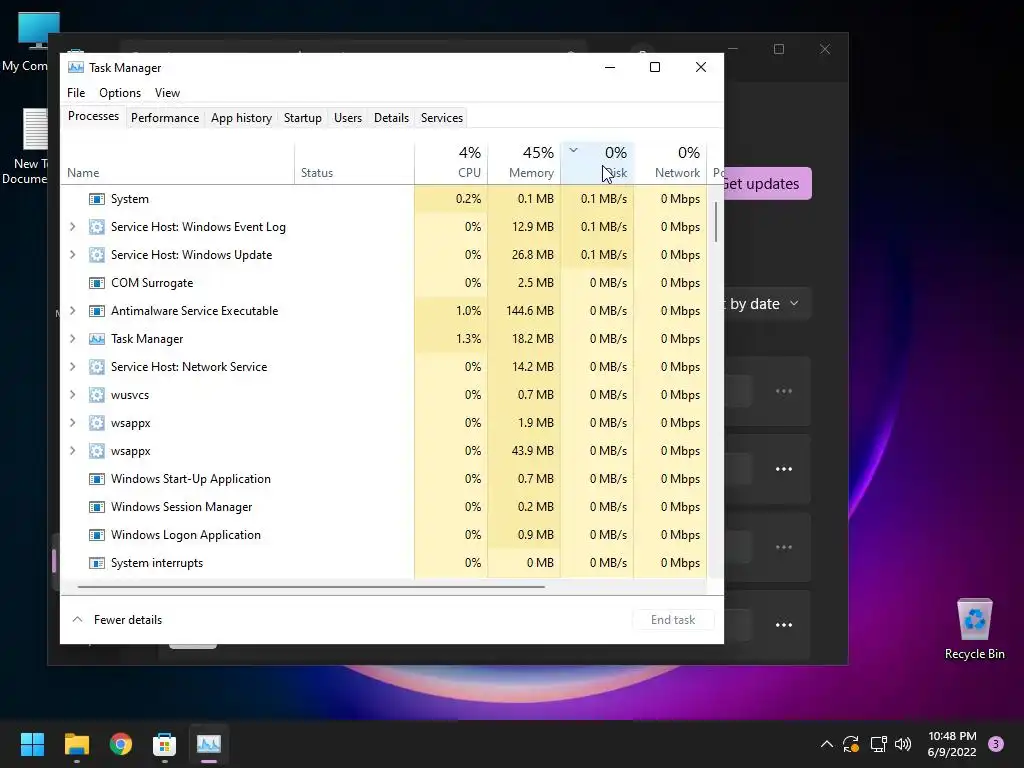Image resolution: width=1024 pixels, height=768 pixels.
Task: Click the Task Manager taskbar icon
Action: tap(209, 744)
